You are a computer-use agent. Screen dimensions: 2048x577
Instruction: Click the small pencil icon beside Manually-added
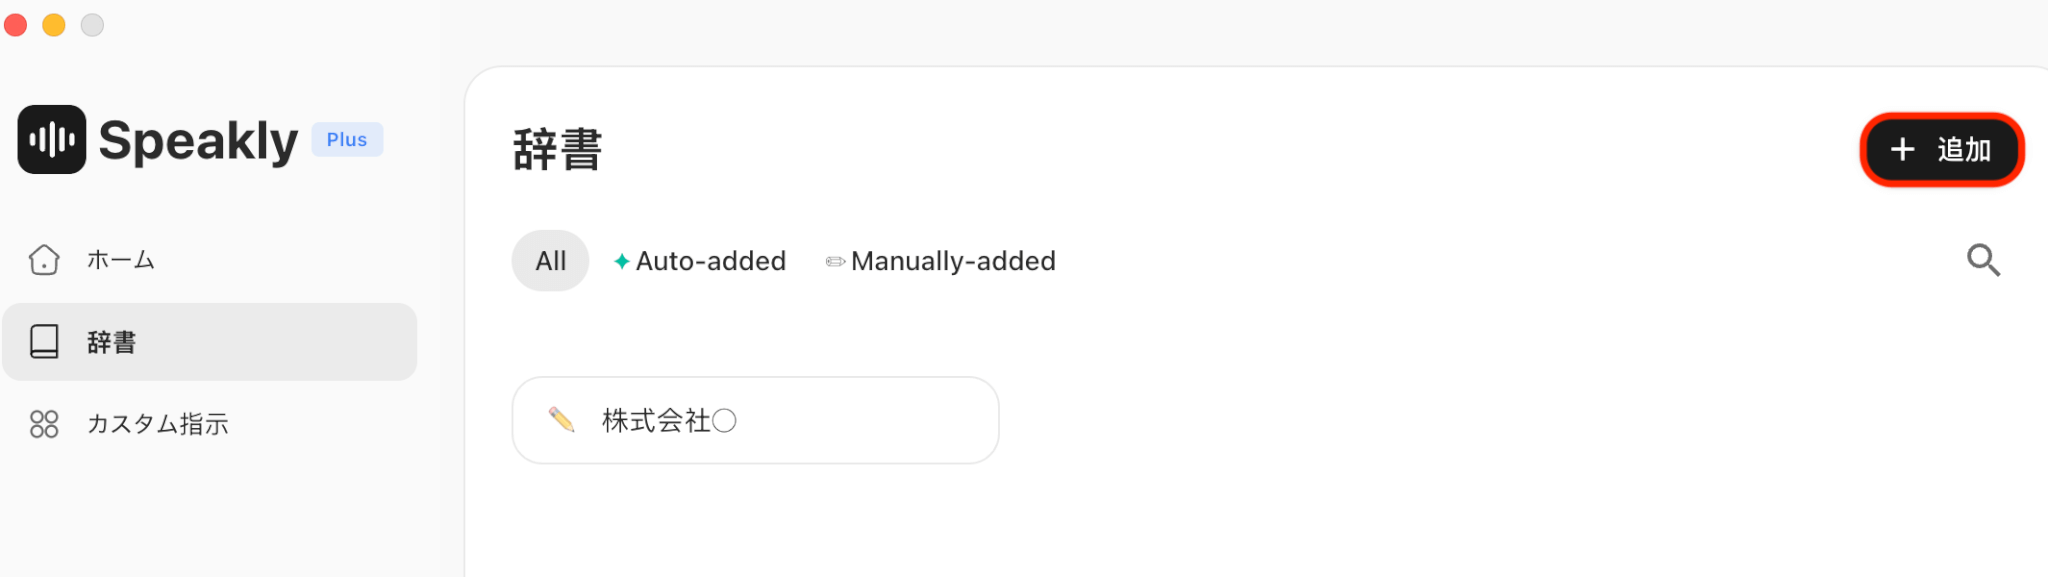[x=835, y=262]
